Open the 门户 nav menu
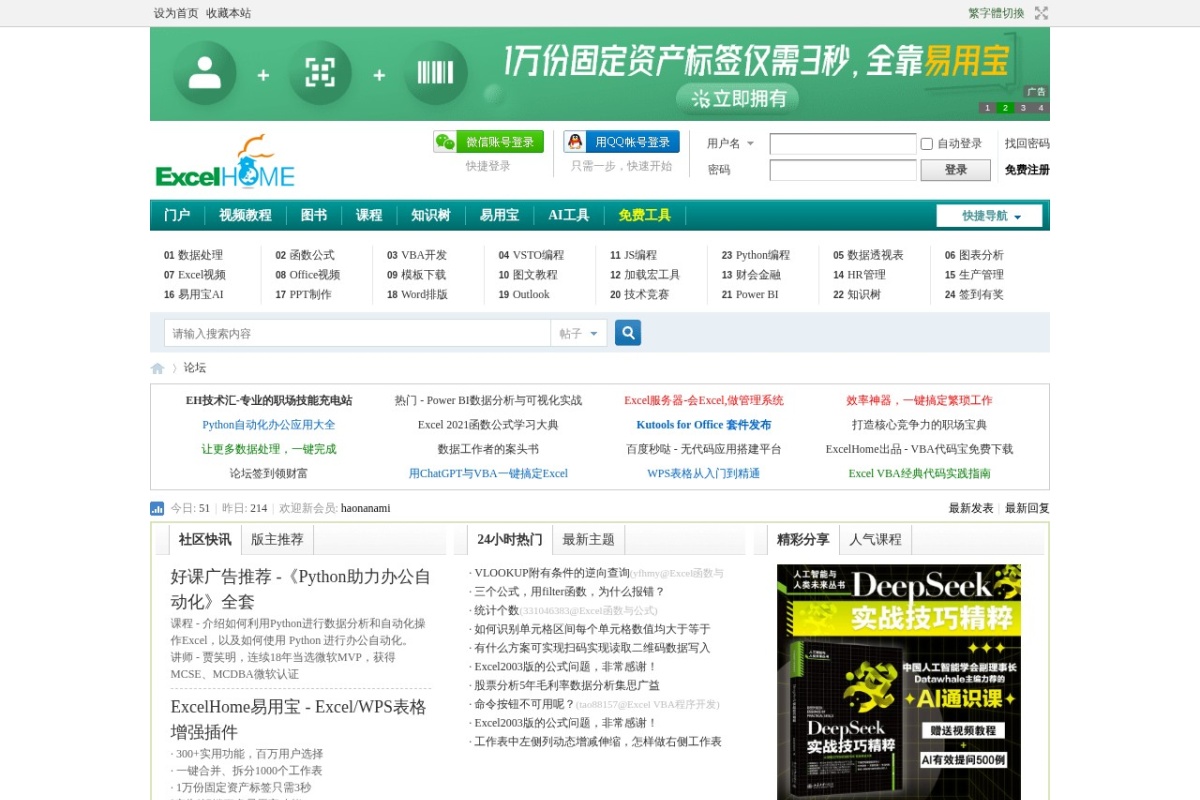1200x800 pixels. coord(177,215)
